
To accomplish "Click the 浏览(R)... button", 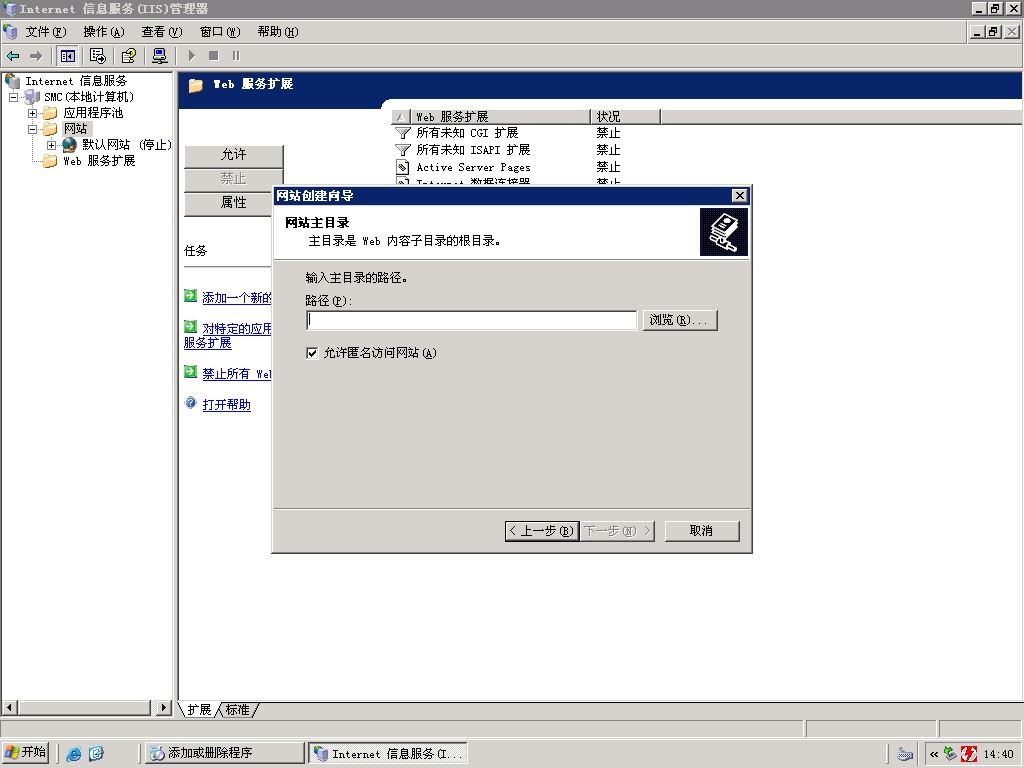I will (679, 320).
